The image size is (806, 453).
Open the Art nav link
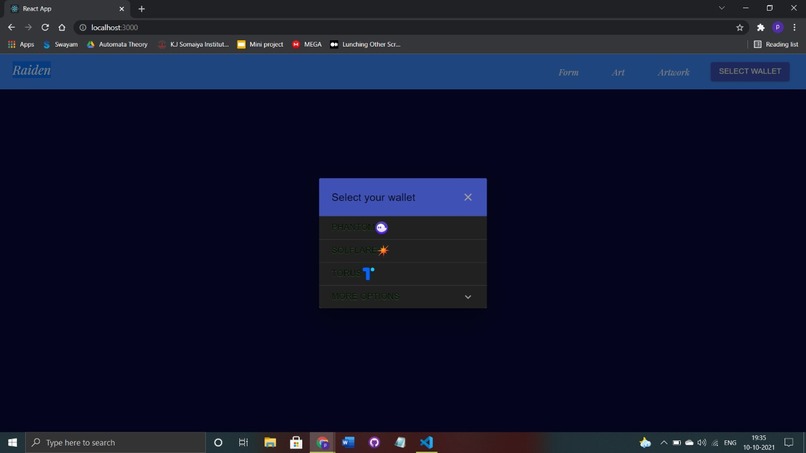click(x=618, y=73)
